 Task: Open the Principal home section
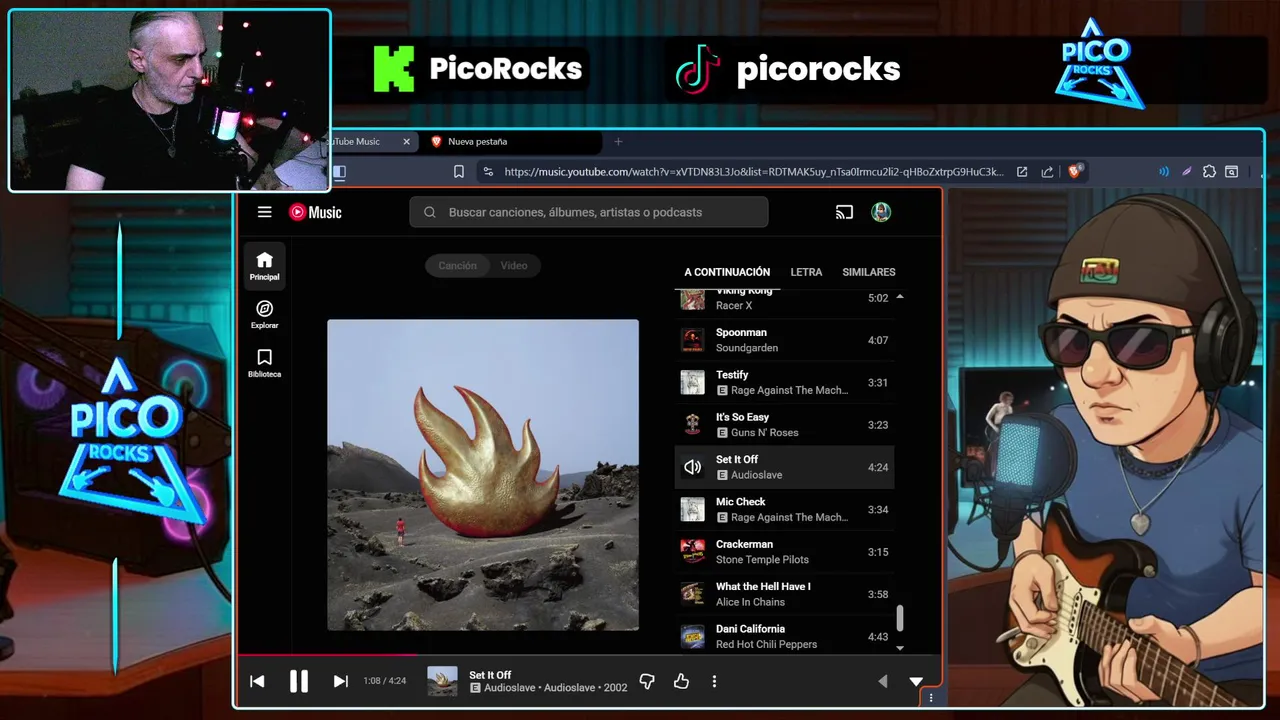264,266
